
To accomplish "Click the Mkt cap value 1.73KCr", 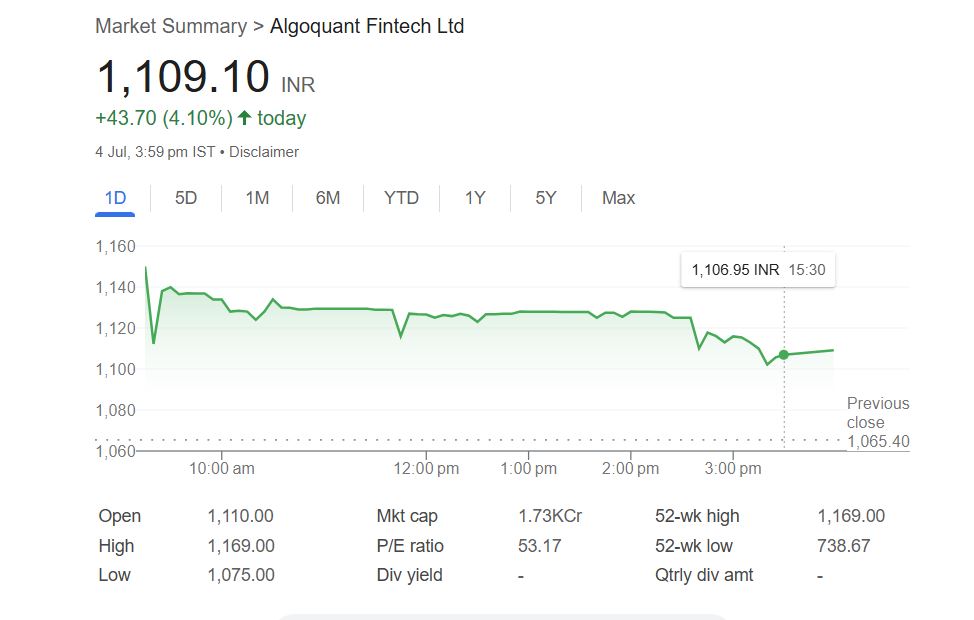I will click(550, 516).
